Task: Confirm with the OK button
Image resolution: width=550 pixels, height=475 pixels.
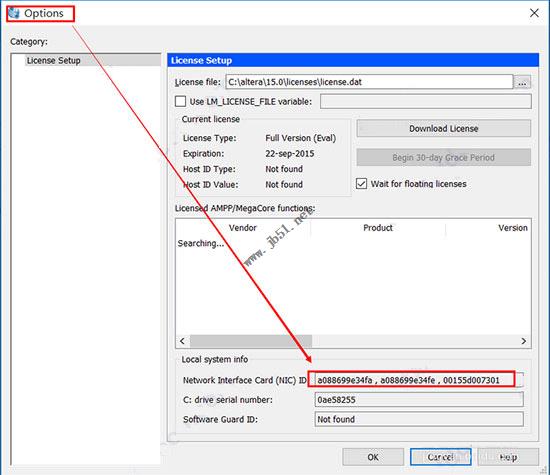Action: coord(373,457)
